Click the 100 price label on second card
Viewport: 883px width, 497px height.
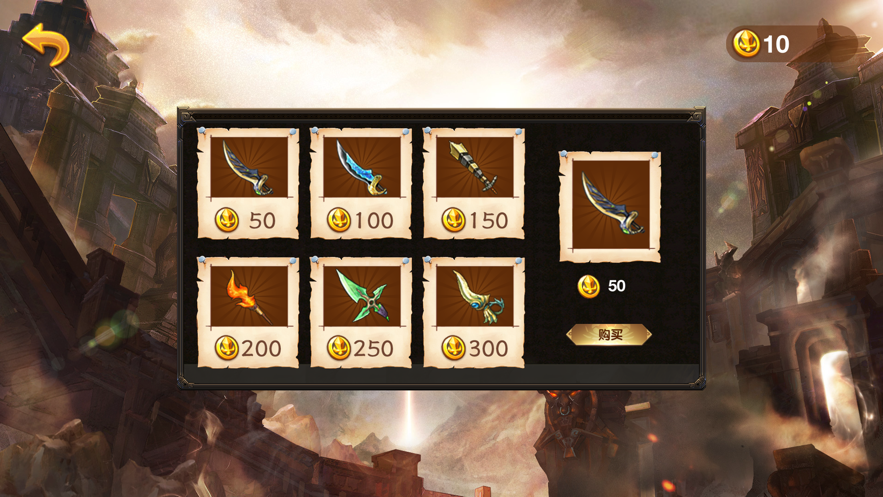click(x=374, y=221)
